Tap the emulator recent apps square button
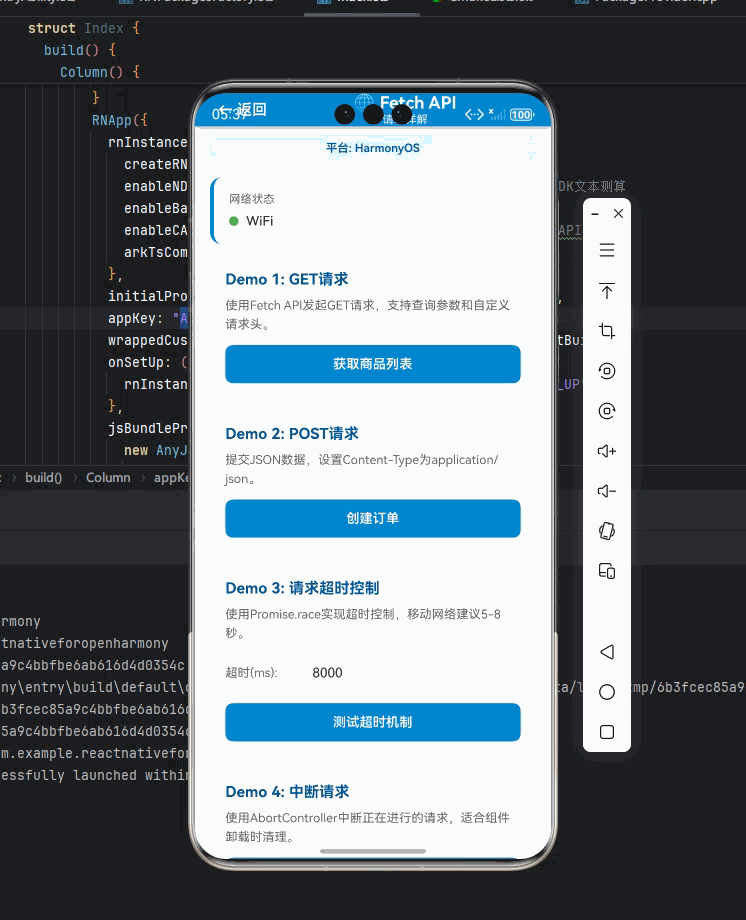 click(607, 732)
